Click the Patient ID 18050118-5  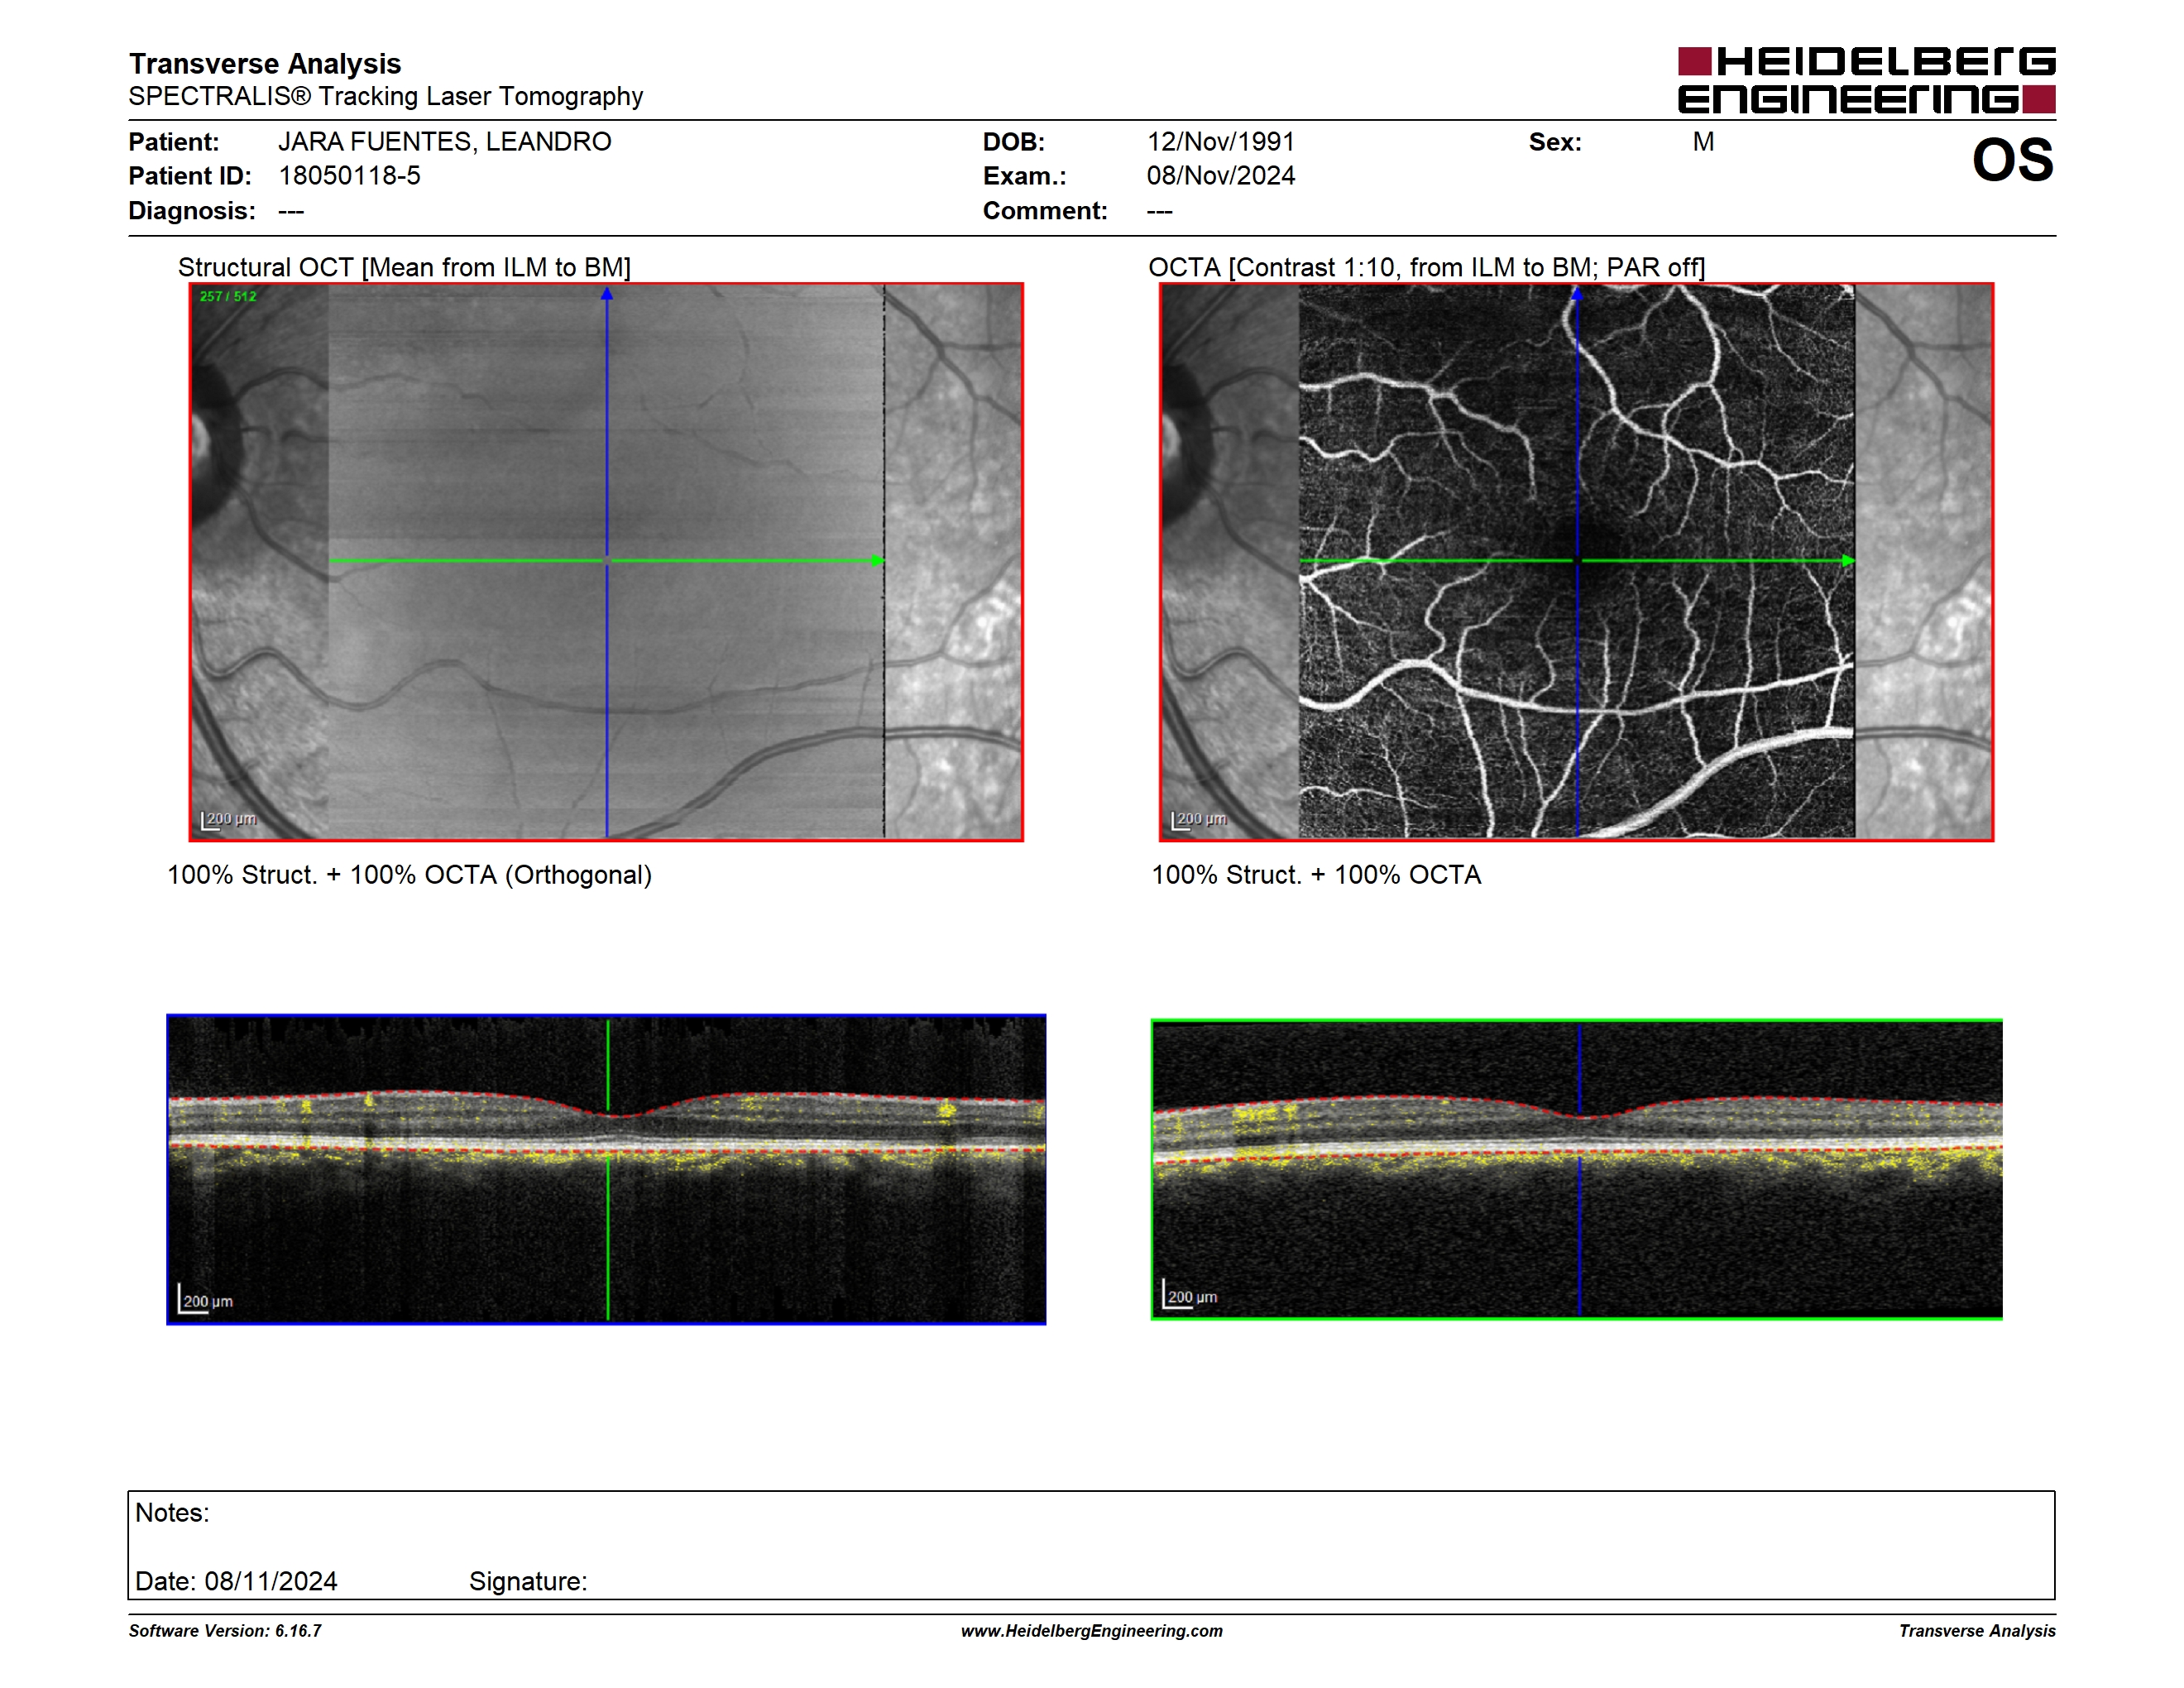[x=349, y=176]
